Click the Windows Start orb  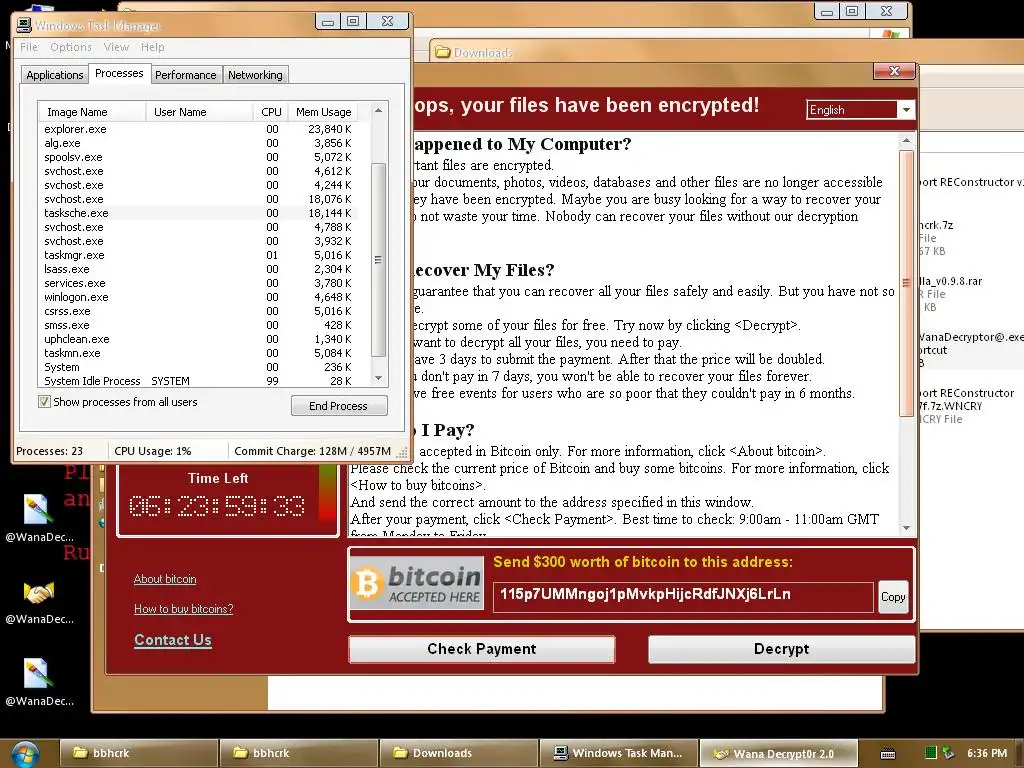point(25,754)
